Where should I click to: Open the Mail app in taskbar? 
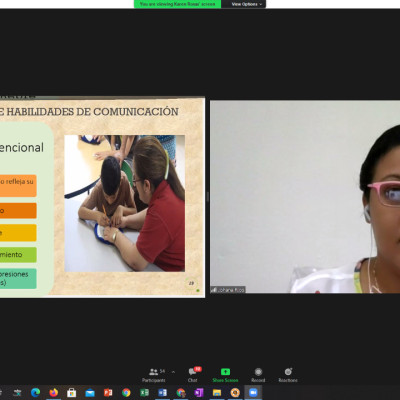pos(90,393)
